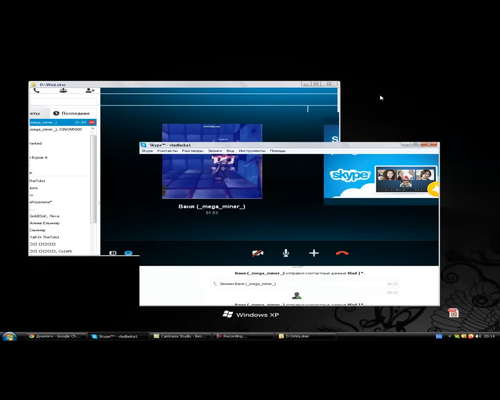Open Camtasia Studio from the taskbar
500x400 pixels.
click(181, 336)
